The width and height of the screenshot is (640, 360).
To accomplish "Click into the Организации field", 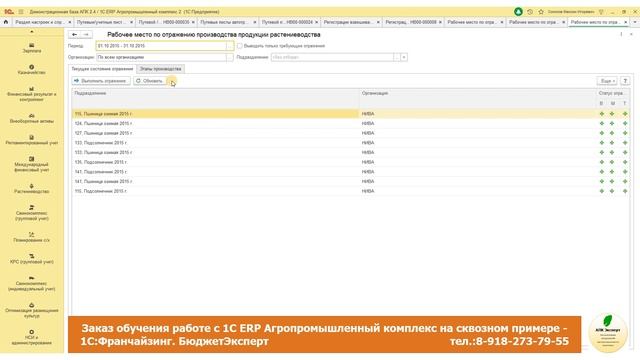I will pyautogui.click(x=161, y=58).
